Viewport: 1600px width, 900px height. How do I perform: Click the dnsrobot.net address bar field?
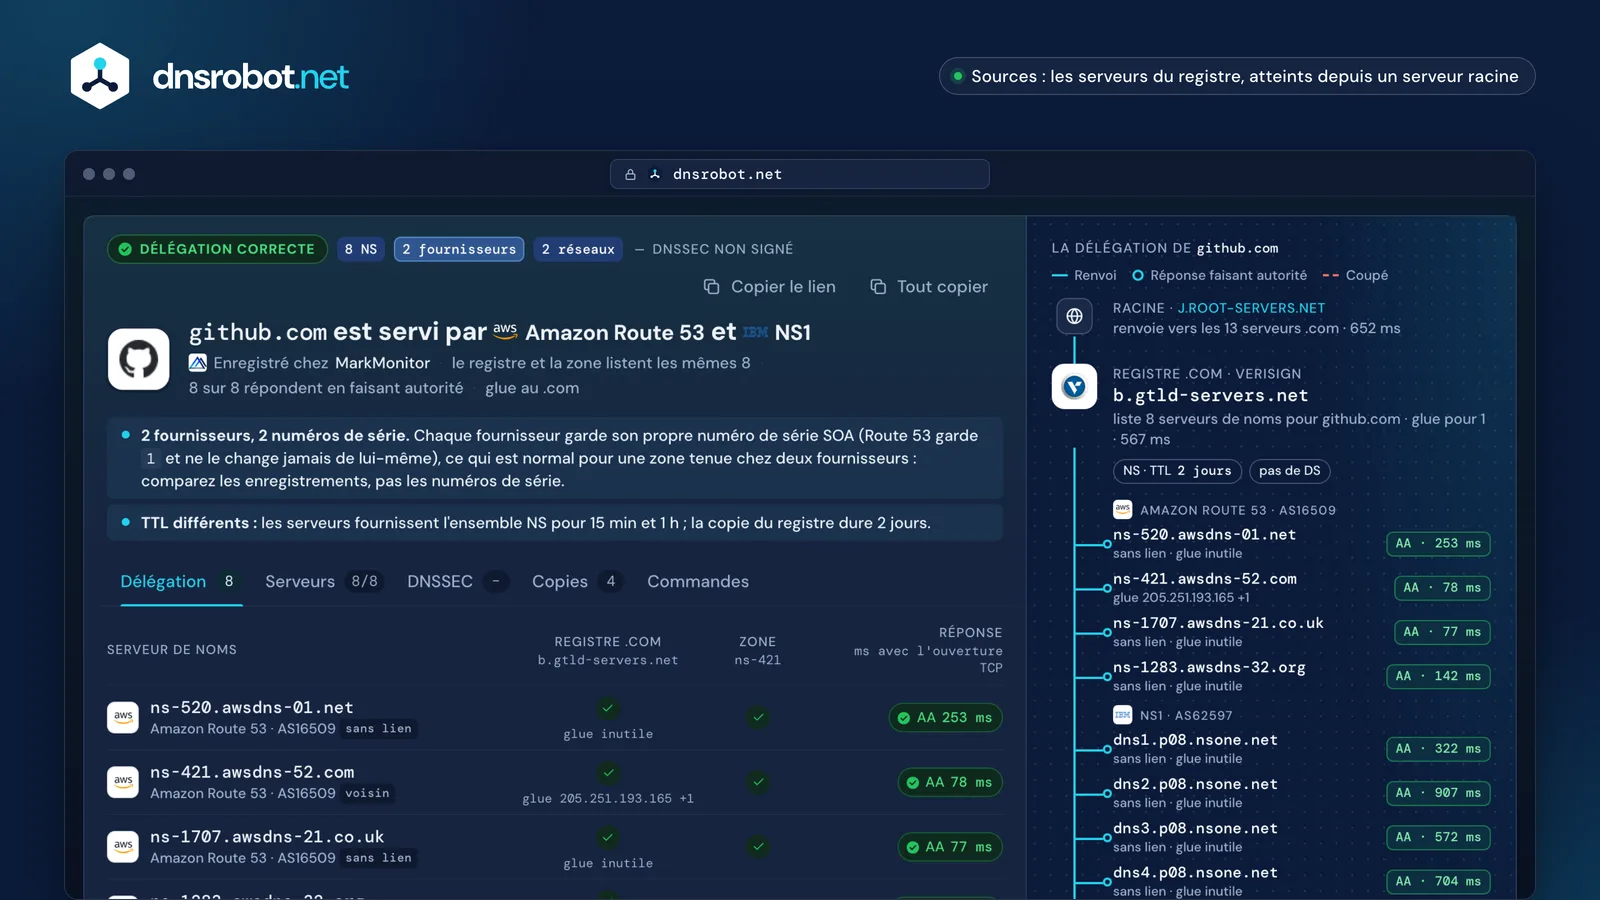tap(800, 174)
